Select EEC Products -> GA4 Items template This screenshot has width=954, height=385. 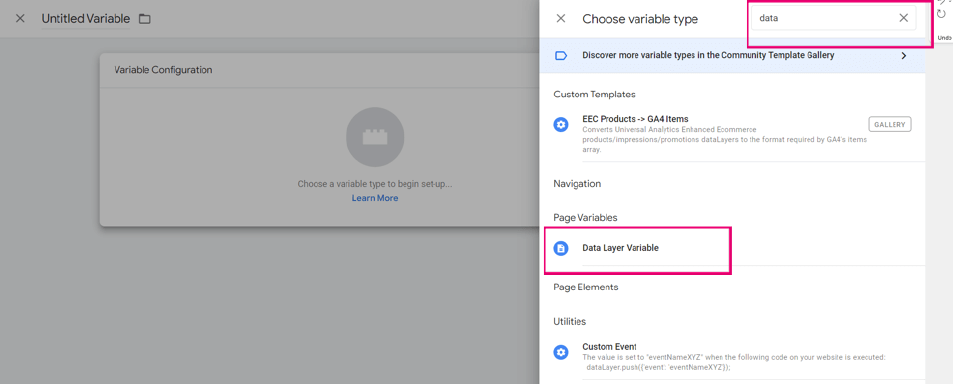[x=732, y=133]
